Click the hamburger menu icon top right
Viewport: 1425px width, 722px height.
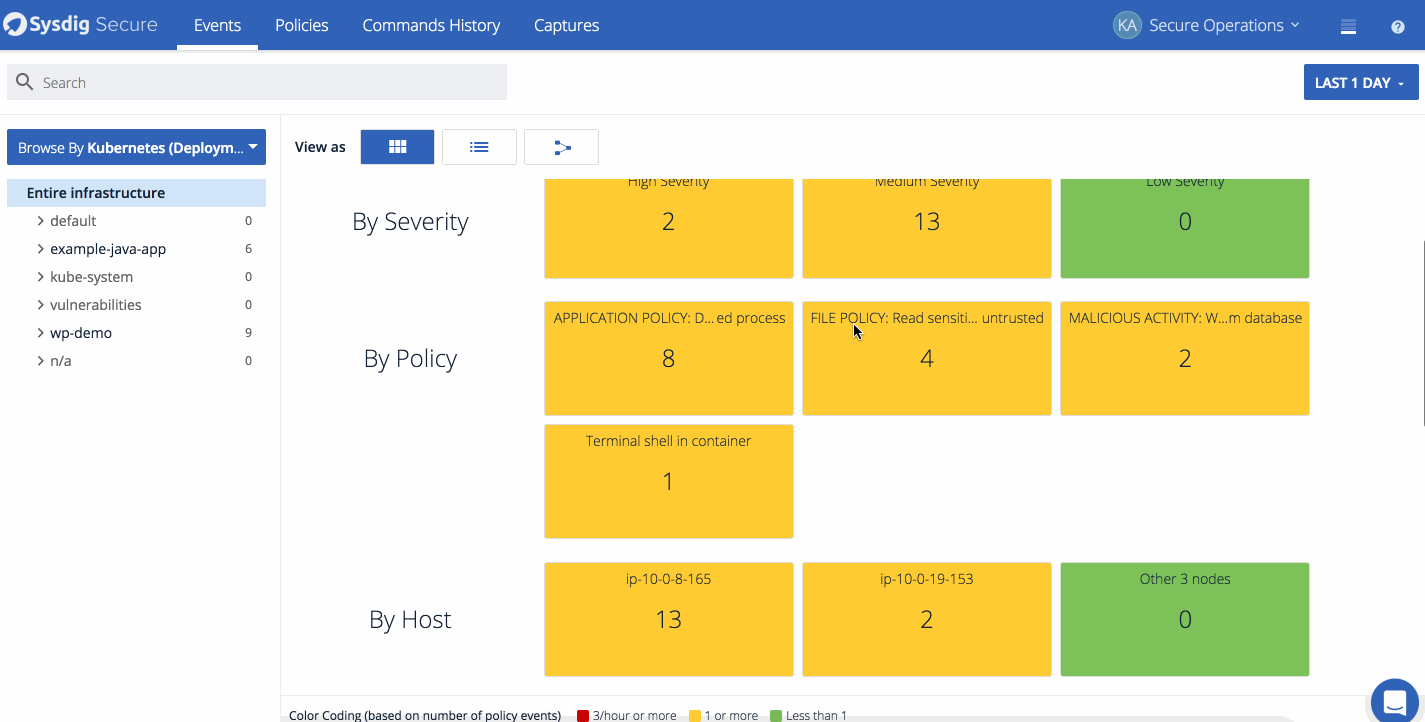pyautogui.click(x=1347, y=26)
